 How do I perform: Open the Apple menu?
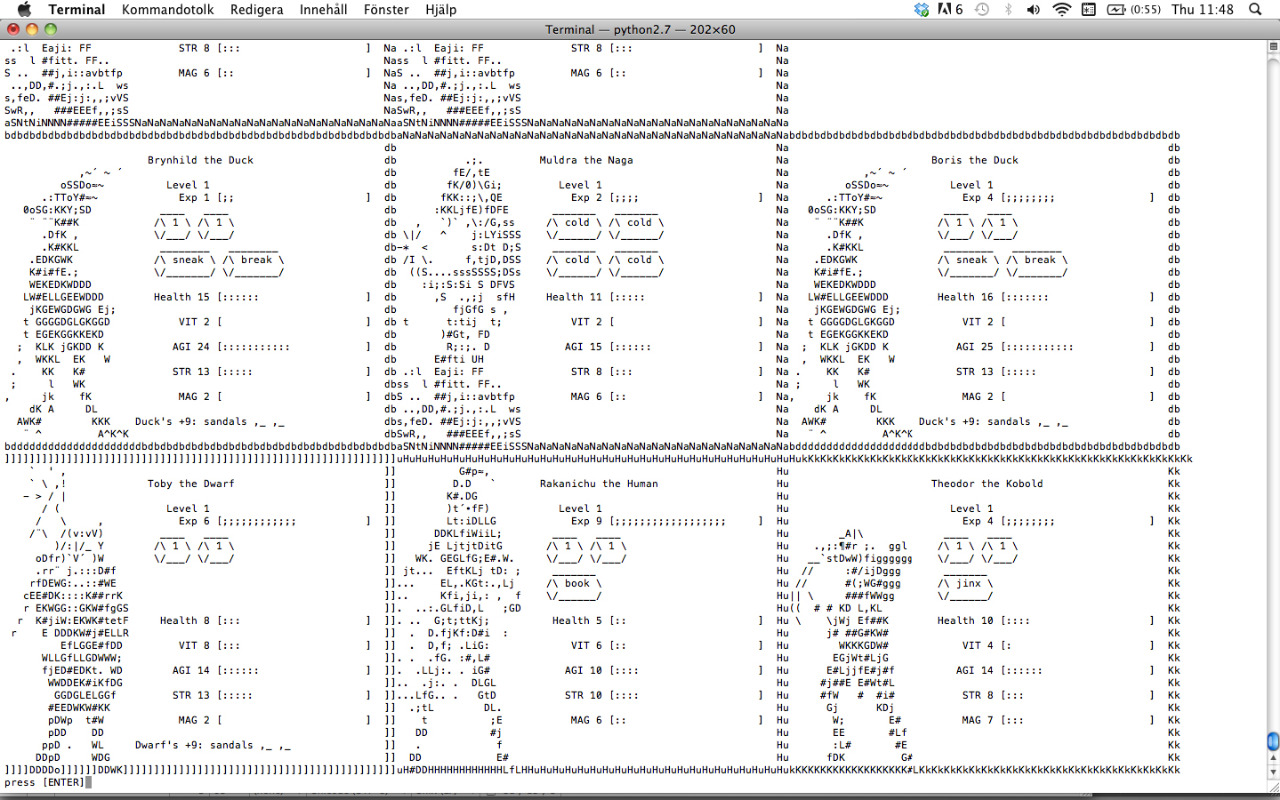point(24,10)
